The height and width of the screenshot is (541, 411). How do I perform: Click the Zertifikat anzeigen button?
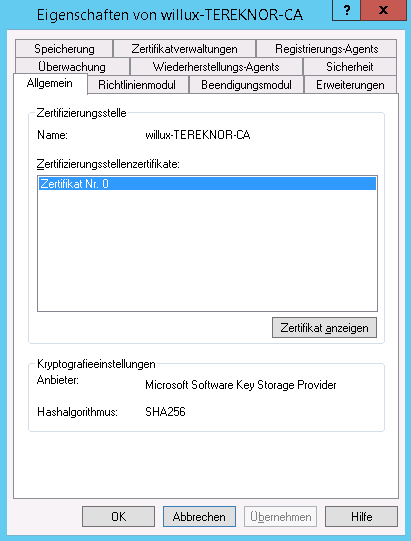click(324, 327)
